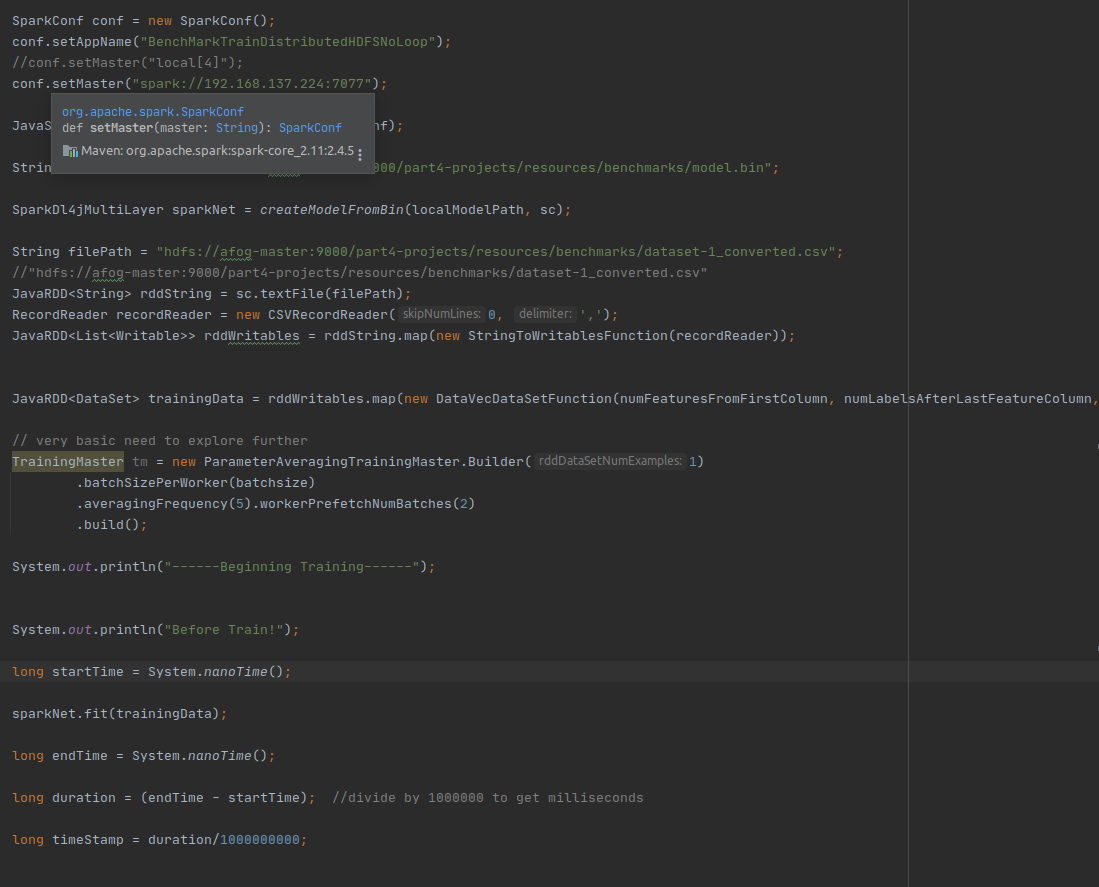Click new SparkConf() constructor call

(207, 20)
